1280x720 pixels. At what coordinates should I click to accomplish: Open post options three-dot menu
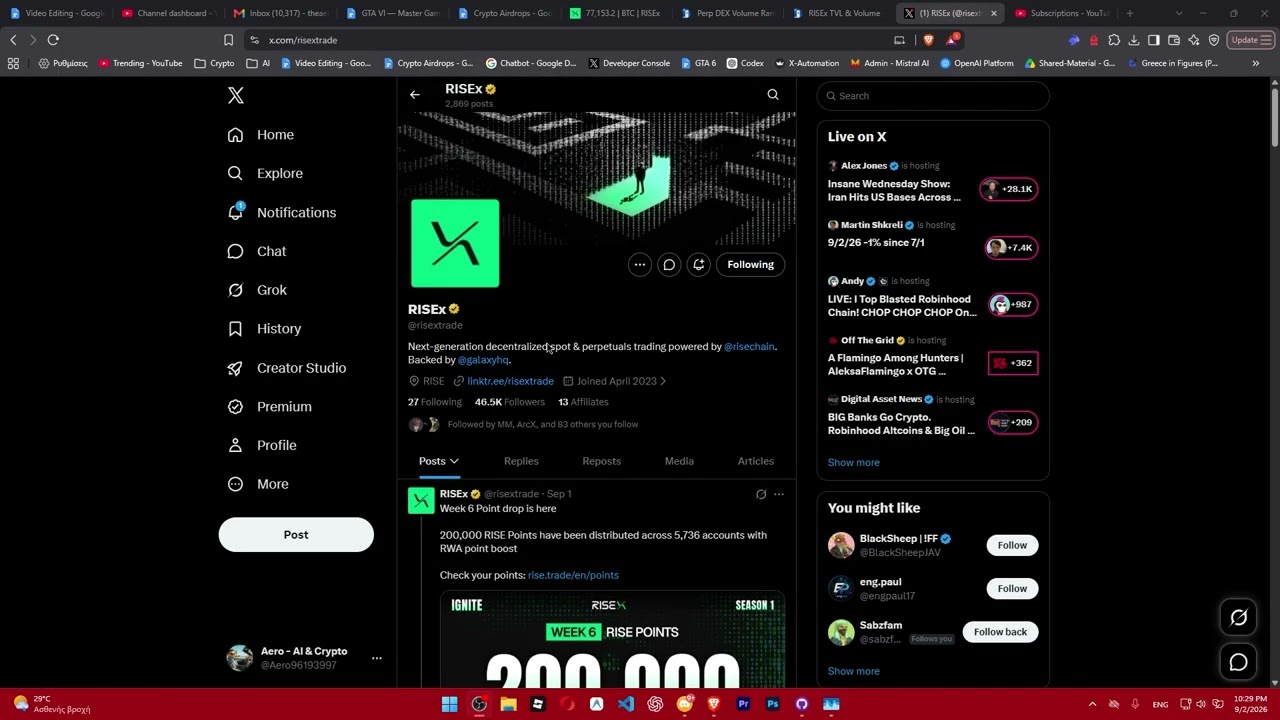pyautogui.click(x=779, y=494)
